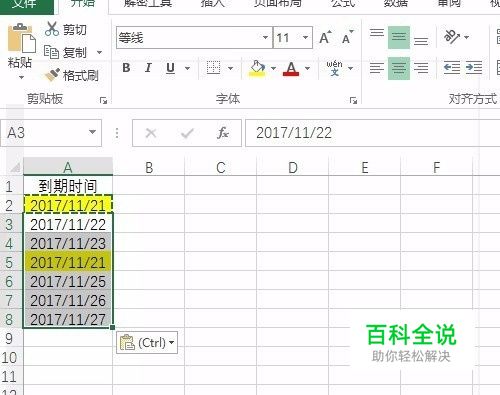Open font group dialog launcher
Screen dimensions: 500x395
353,100
